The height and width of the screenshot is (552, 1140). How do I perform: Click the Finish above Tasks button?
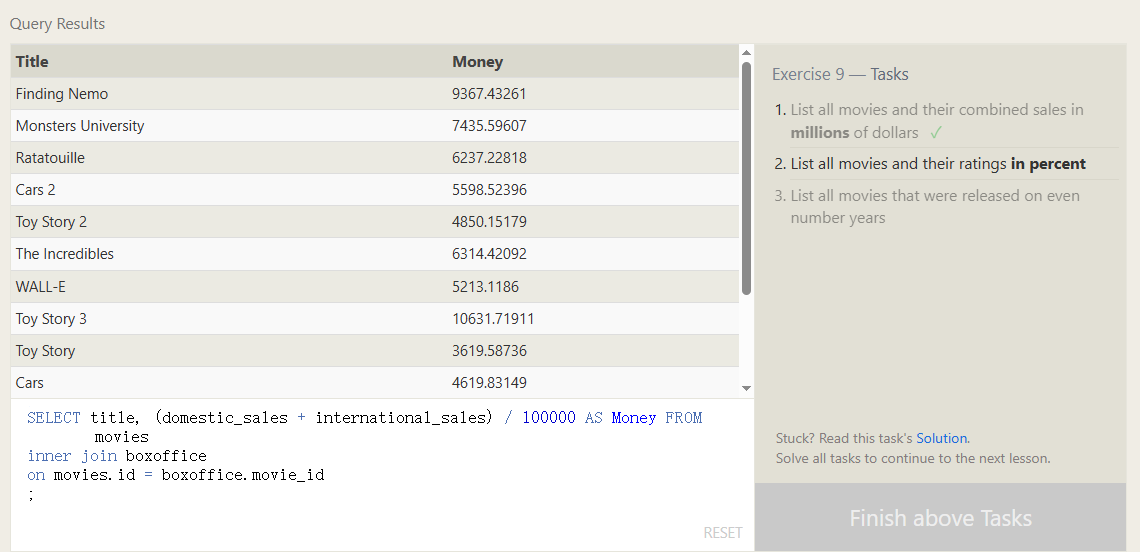pos(940,518)
